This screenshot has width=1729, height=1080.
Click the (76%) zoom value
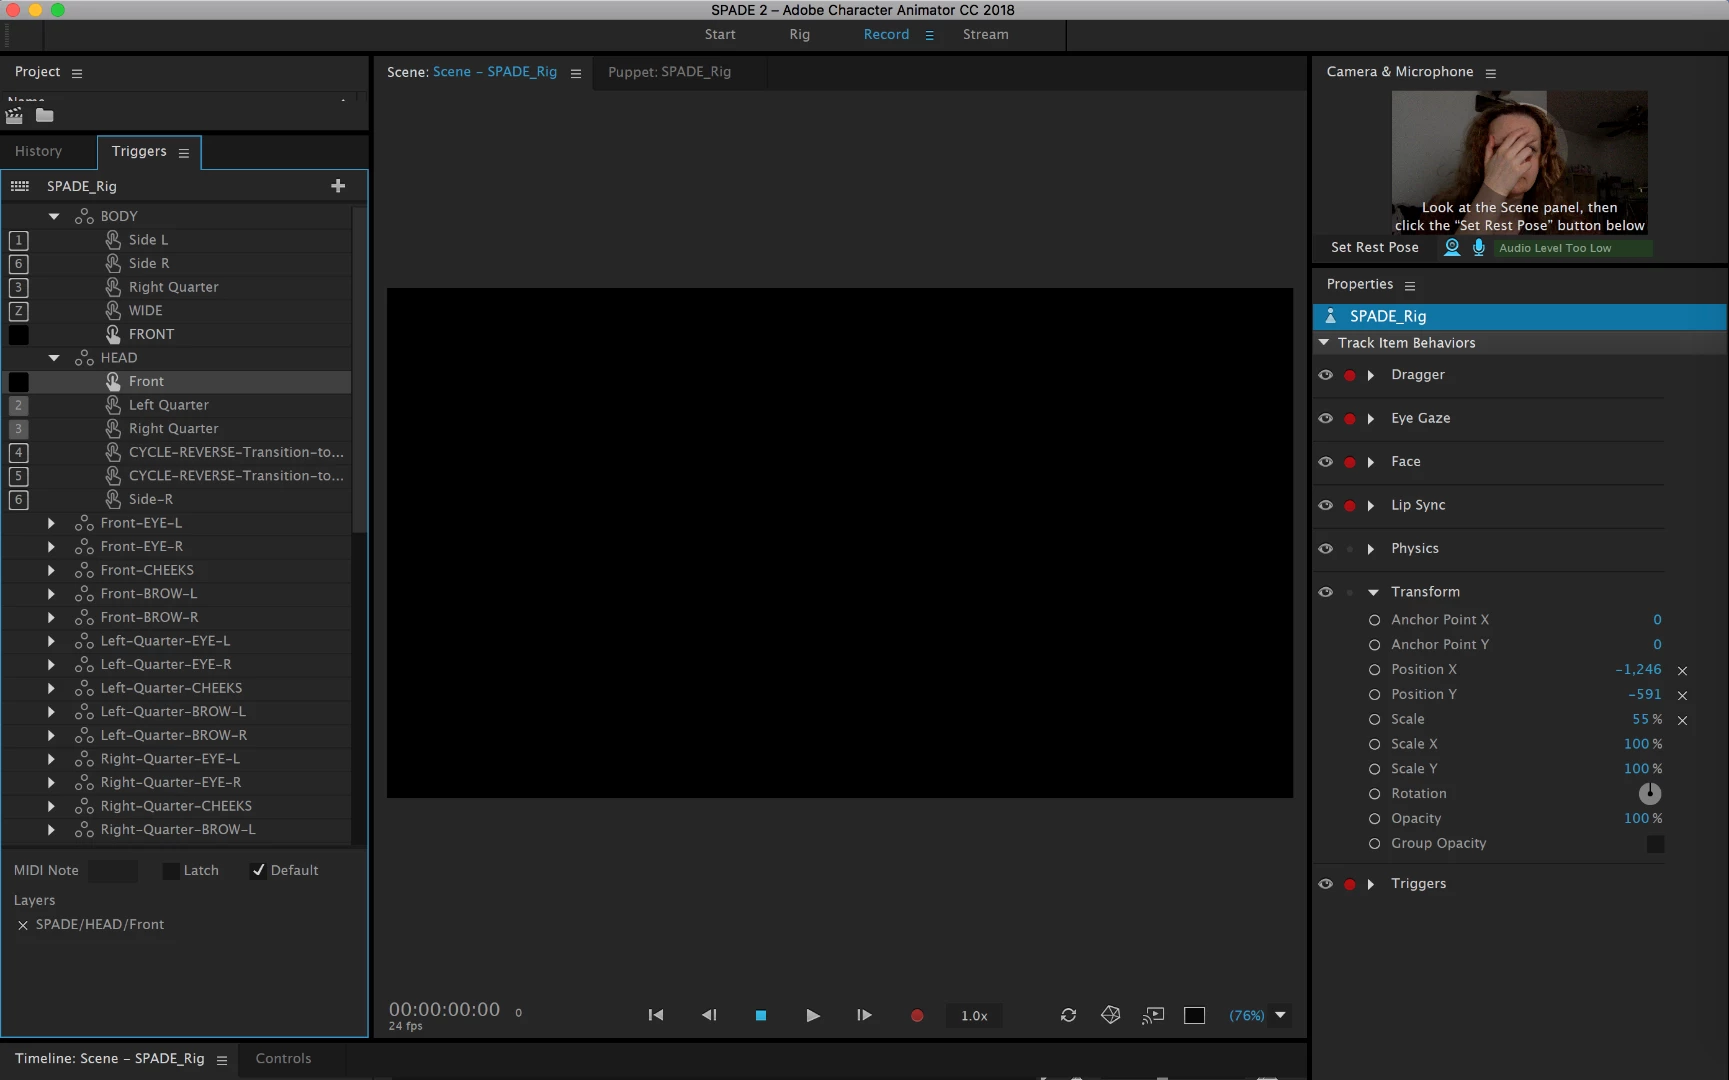tap(1247, 1015)
